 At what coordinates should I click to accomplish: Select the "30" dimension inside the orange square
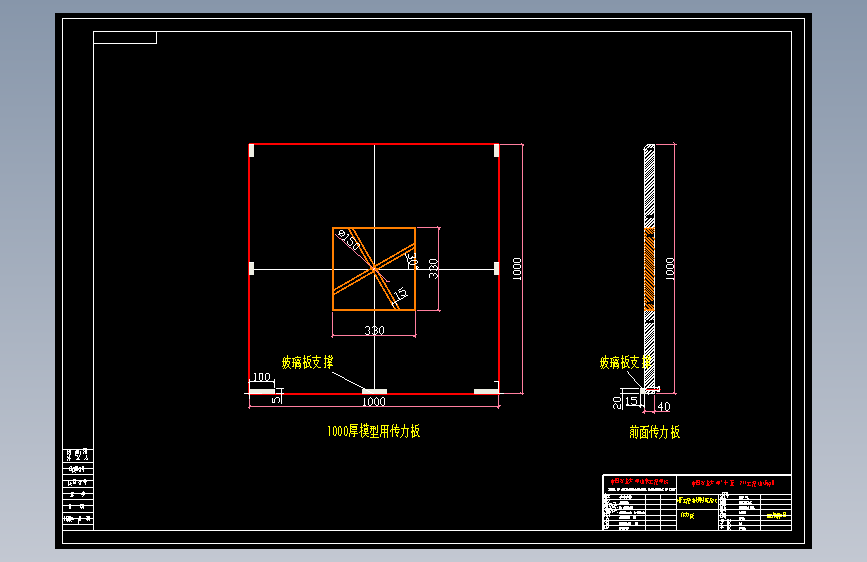(x=412, y=260)
